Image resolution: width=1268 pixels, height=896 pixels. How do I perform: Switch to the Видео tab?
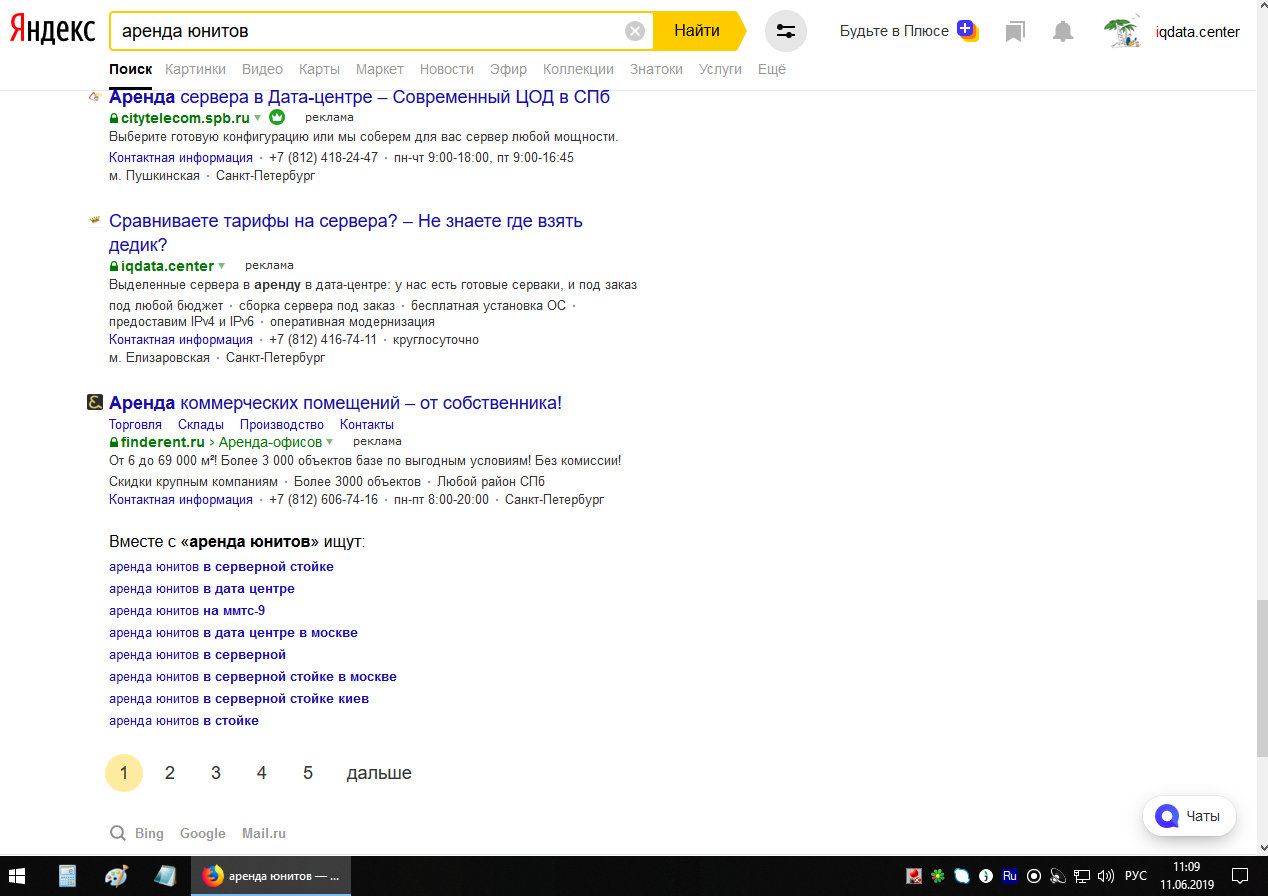tap(262, 69)
